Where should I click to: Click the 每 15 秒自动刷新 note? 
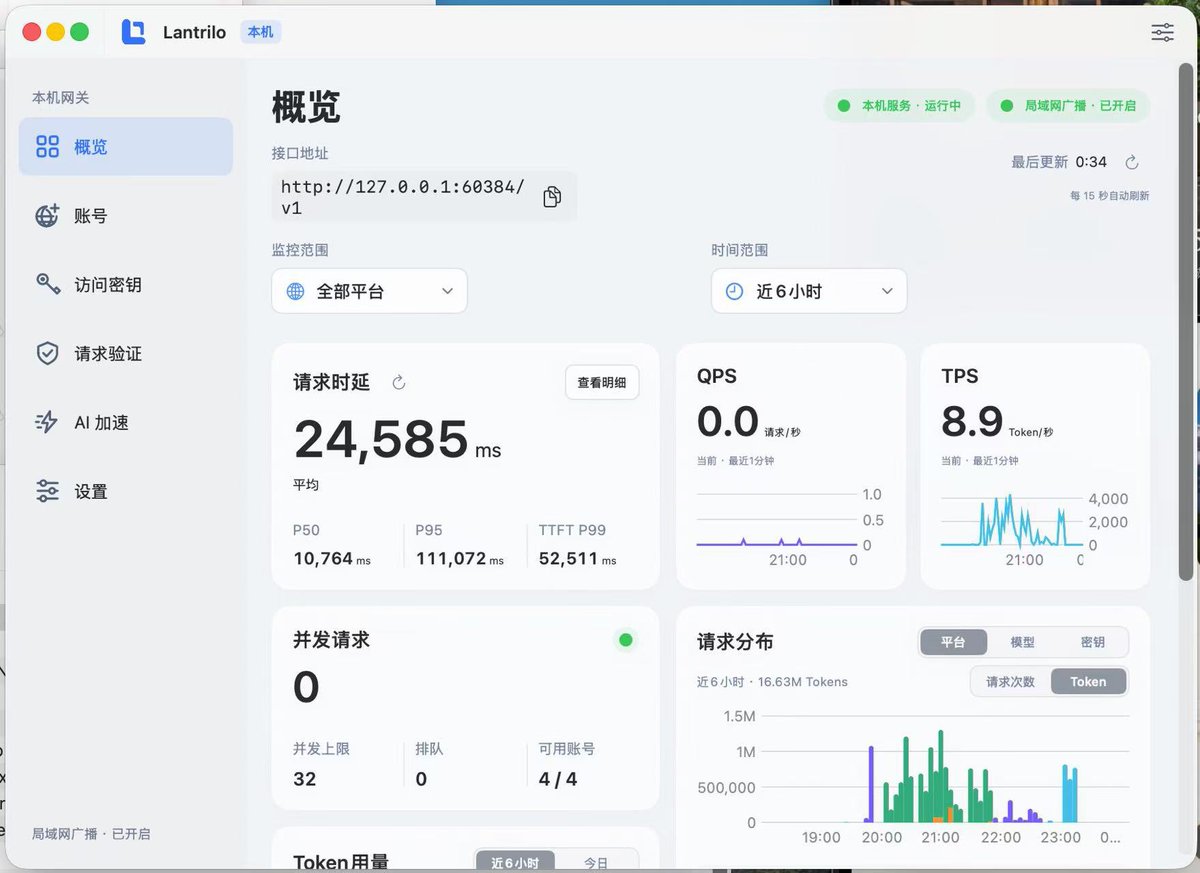[x=1109, y=196]
